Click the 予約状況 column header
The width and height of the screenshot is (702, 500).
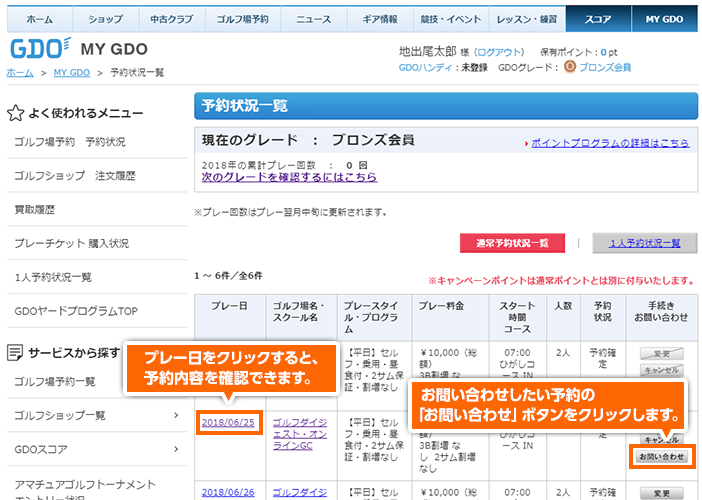click(x=603, y=317)
